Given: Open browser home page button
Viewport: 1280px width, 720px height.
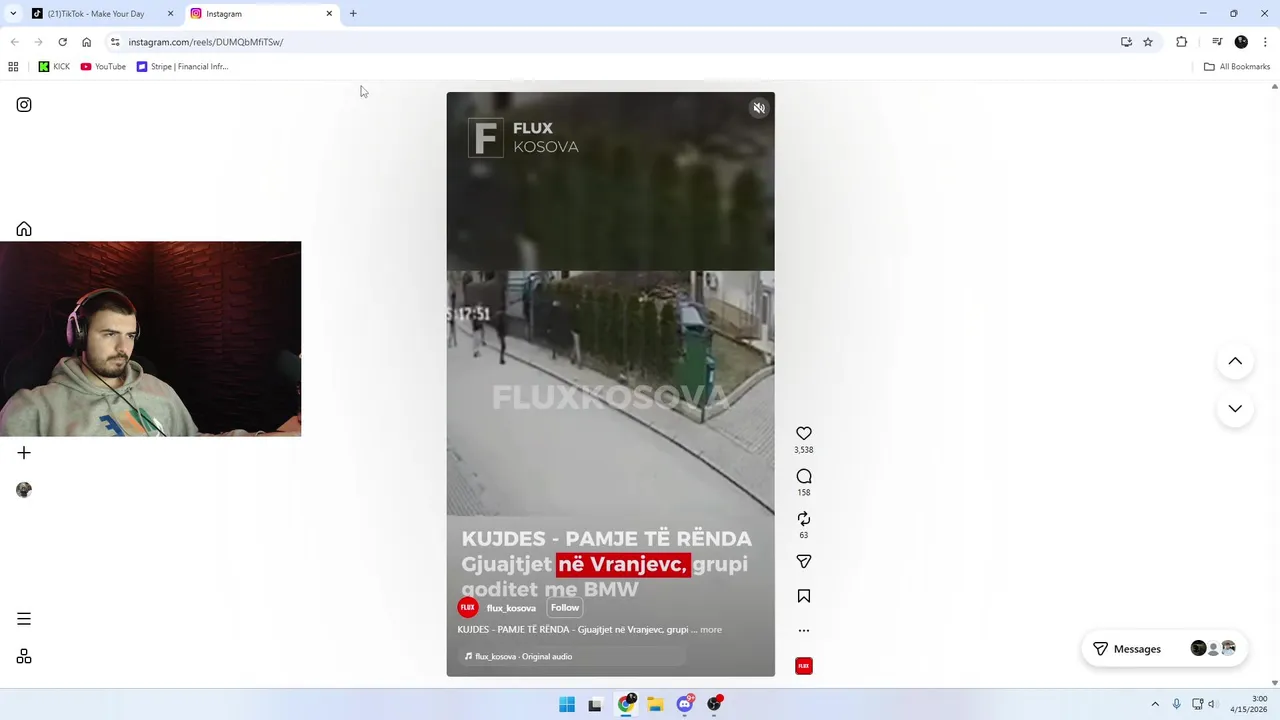Looking at the screenshot, I should pyautogui.click(x=86, y=42).
